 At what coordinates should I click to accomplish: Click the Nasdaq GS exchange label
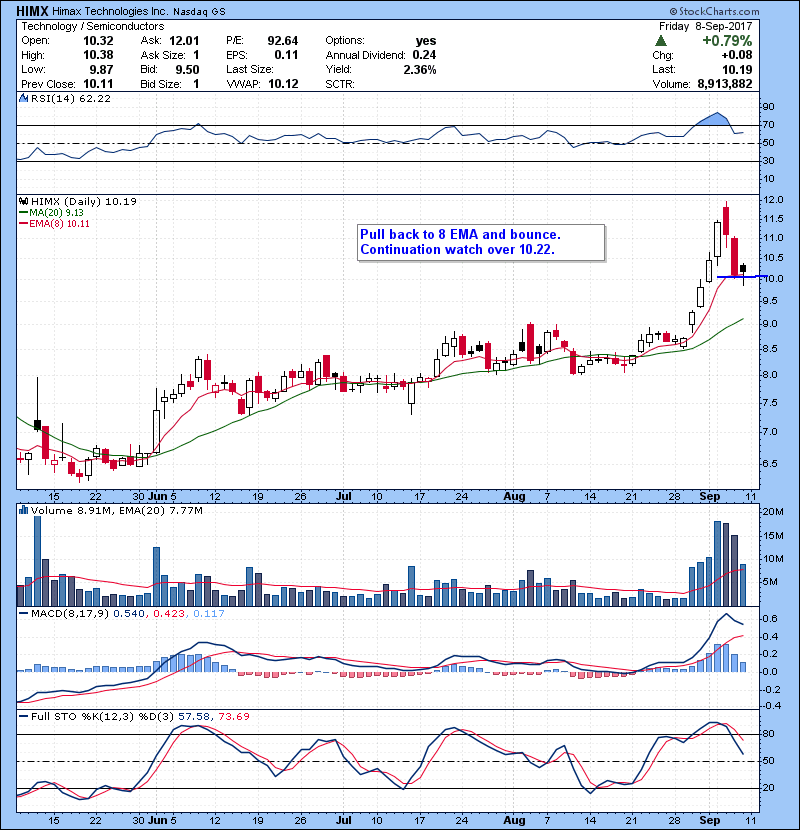click(x=199, y=12)
